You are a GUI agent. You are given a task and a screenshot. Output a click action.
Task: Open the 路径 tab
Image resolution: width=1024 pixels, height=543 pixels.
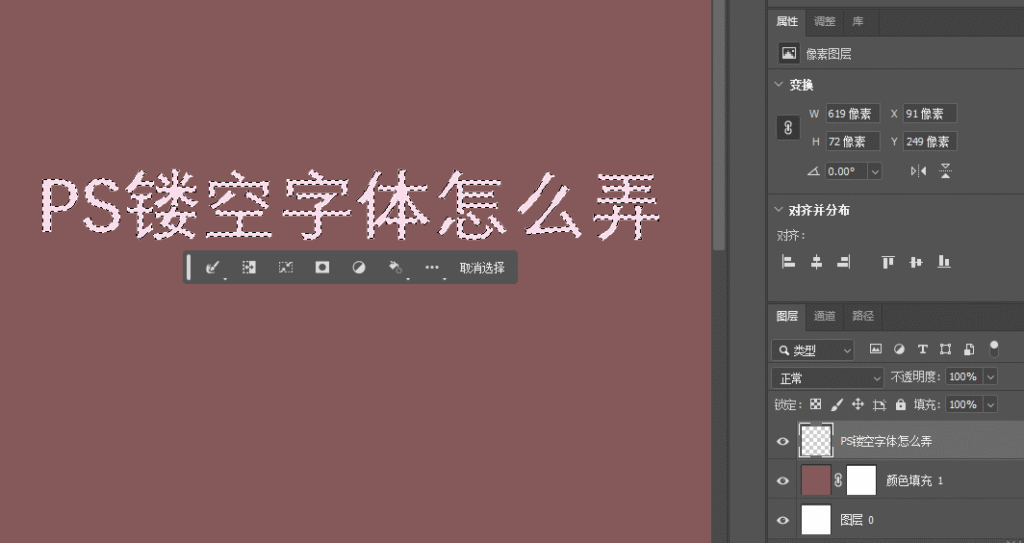[863, 316]
